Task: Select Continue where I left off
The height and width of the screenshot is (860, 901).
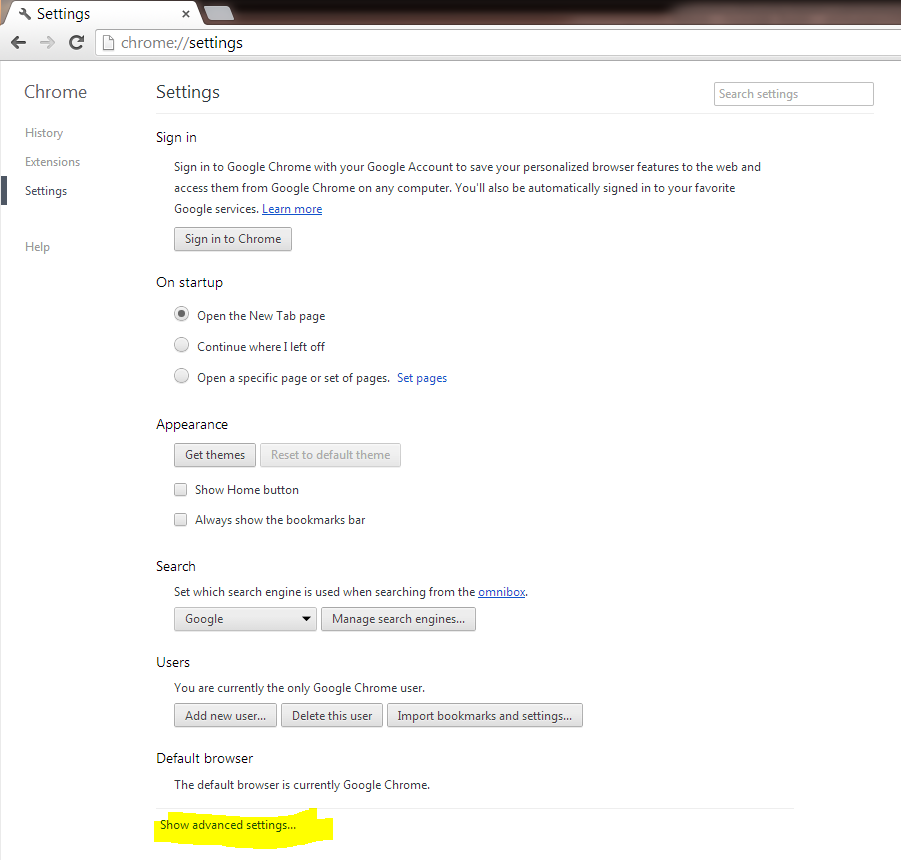Action: (182, 345)
